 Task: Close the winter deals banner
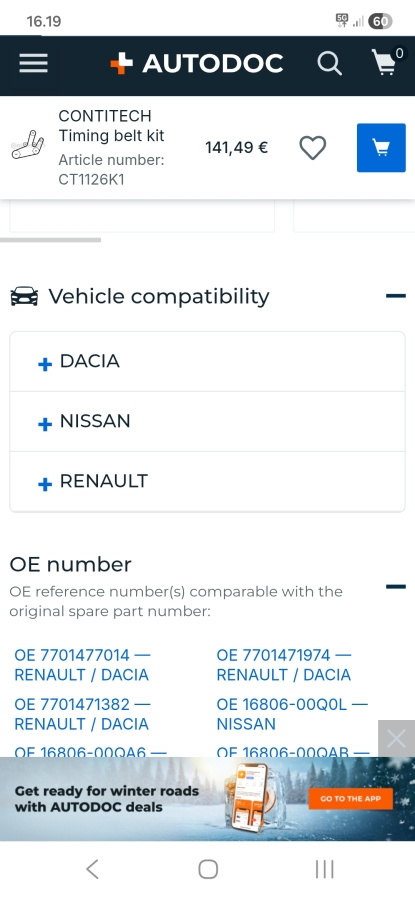point(396,739)
